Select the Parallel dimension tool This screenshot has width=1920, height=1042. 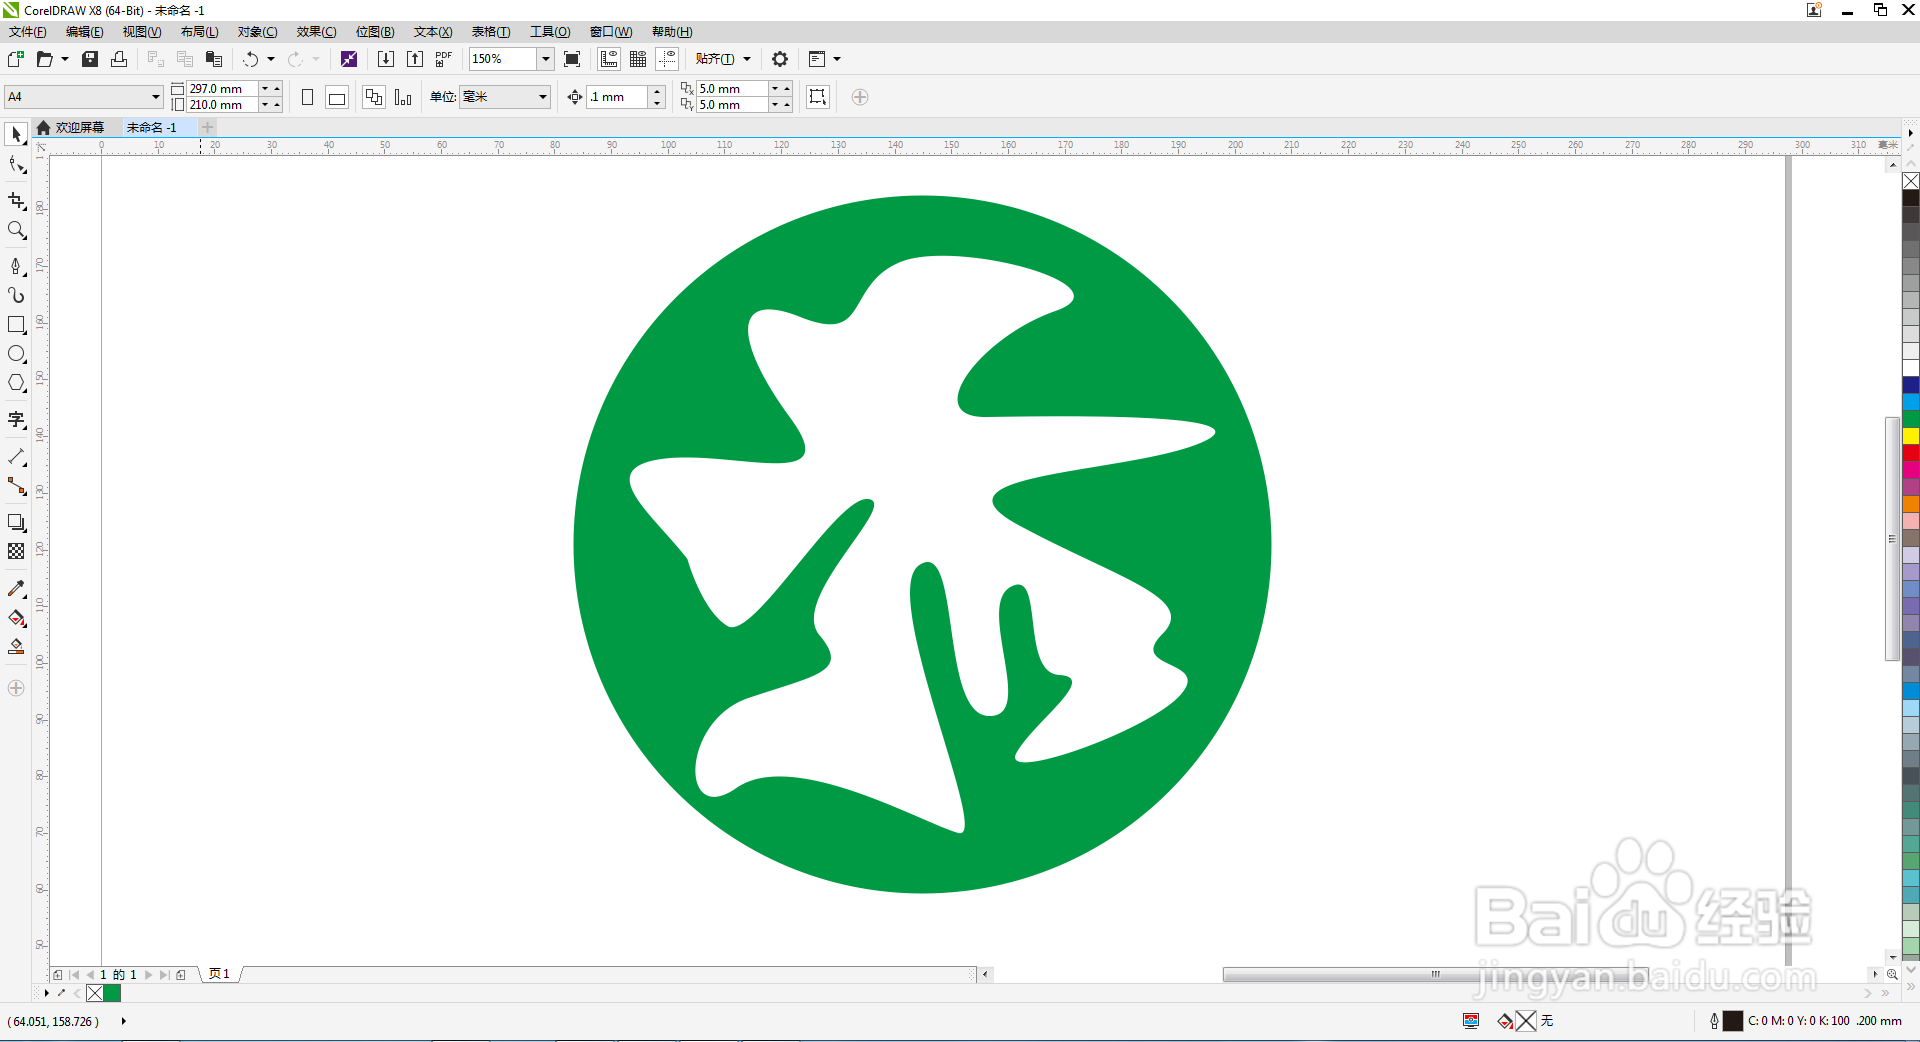16,457
